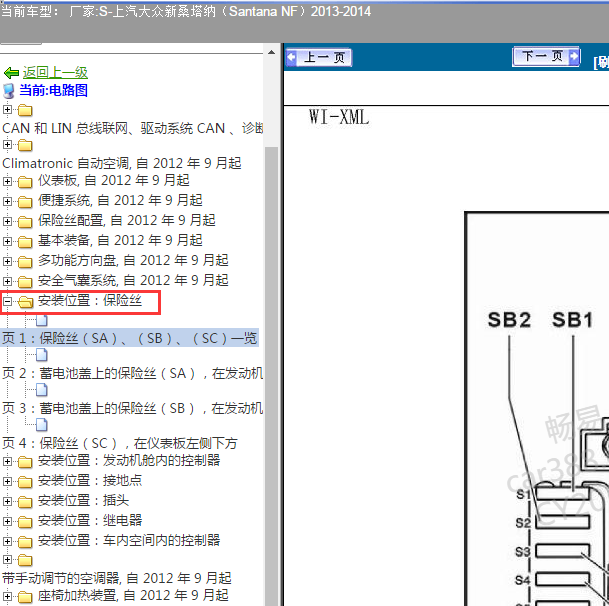The image size is (609, 606).
Task: Click folder icon beside 仪表板
Action: [25, 182]
